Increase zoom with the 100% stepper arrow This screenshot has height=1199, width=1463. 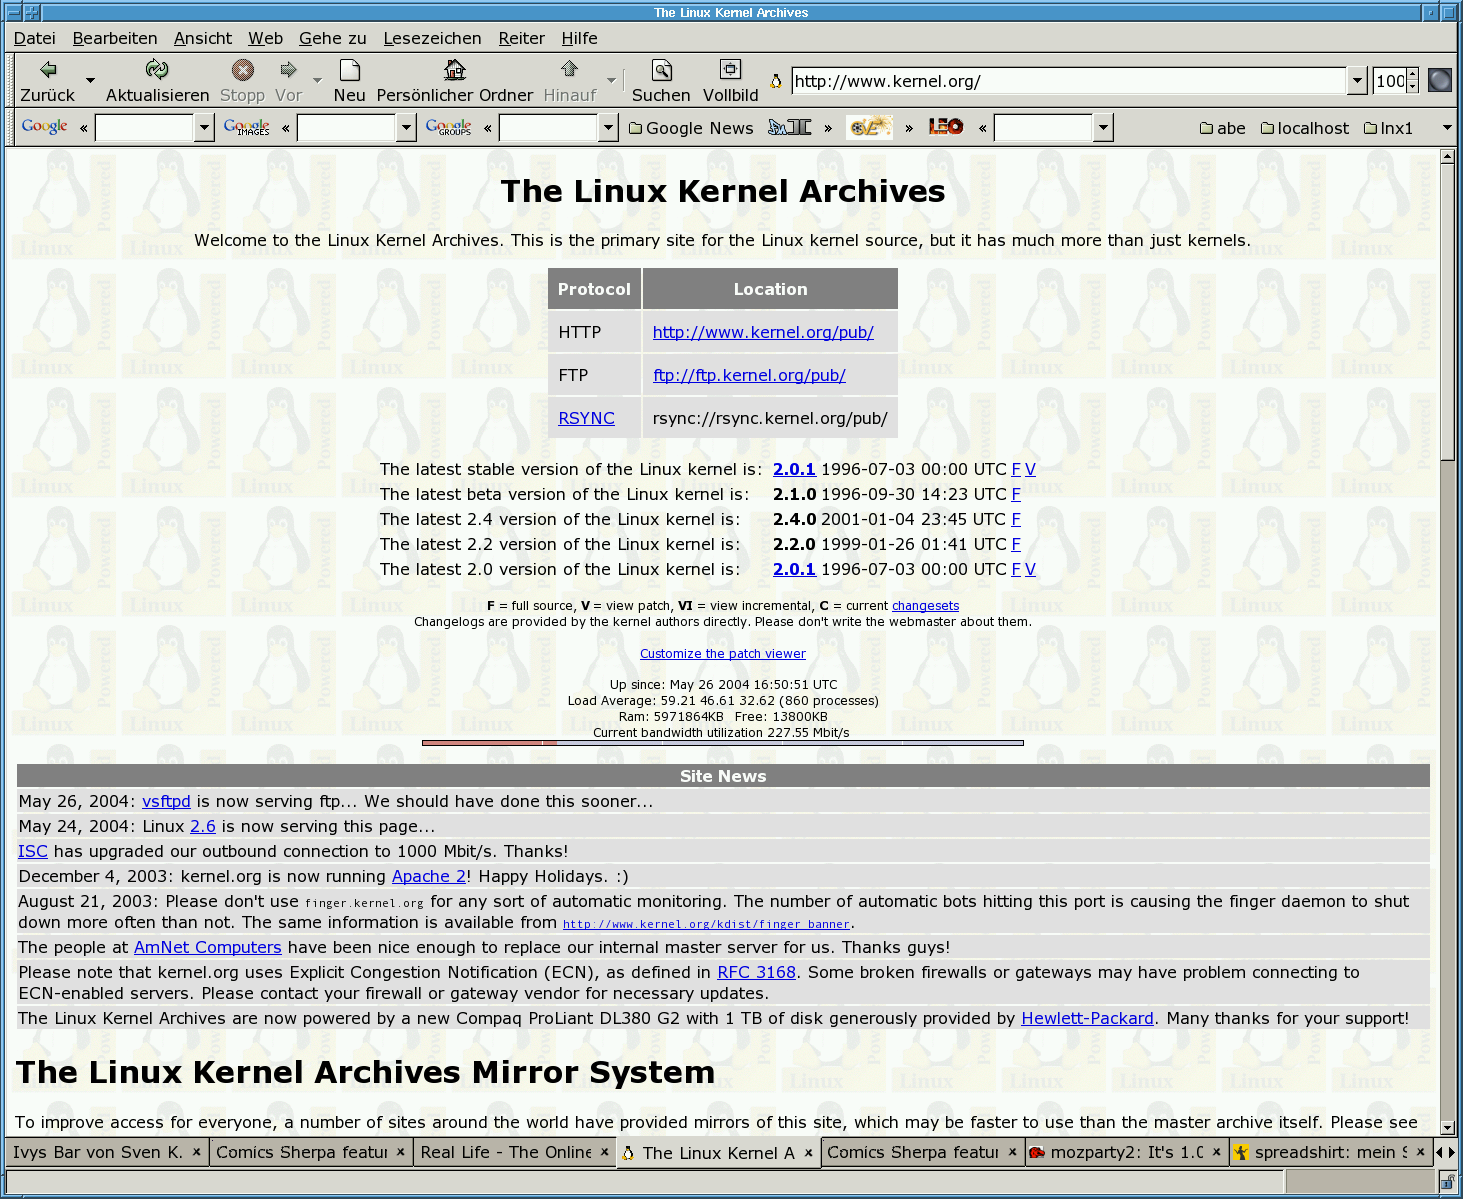(x=1412, y=74)
